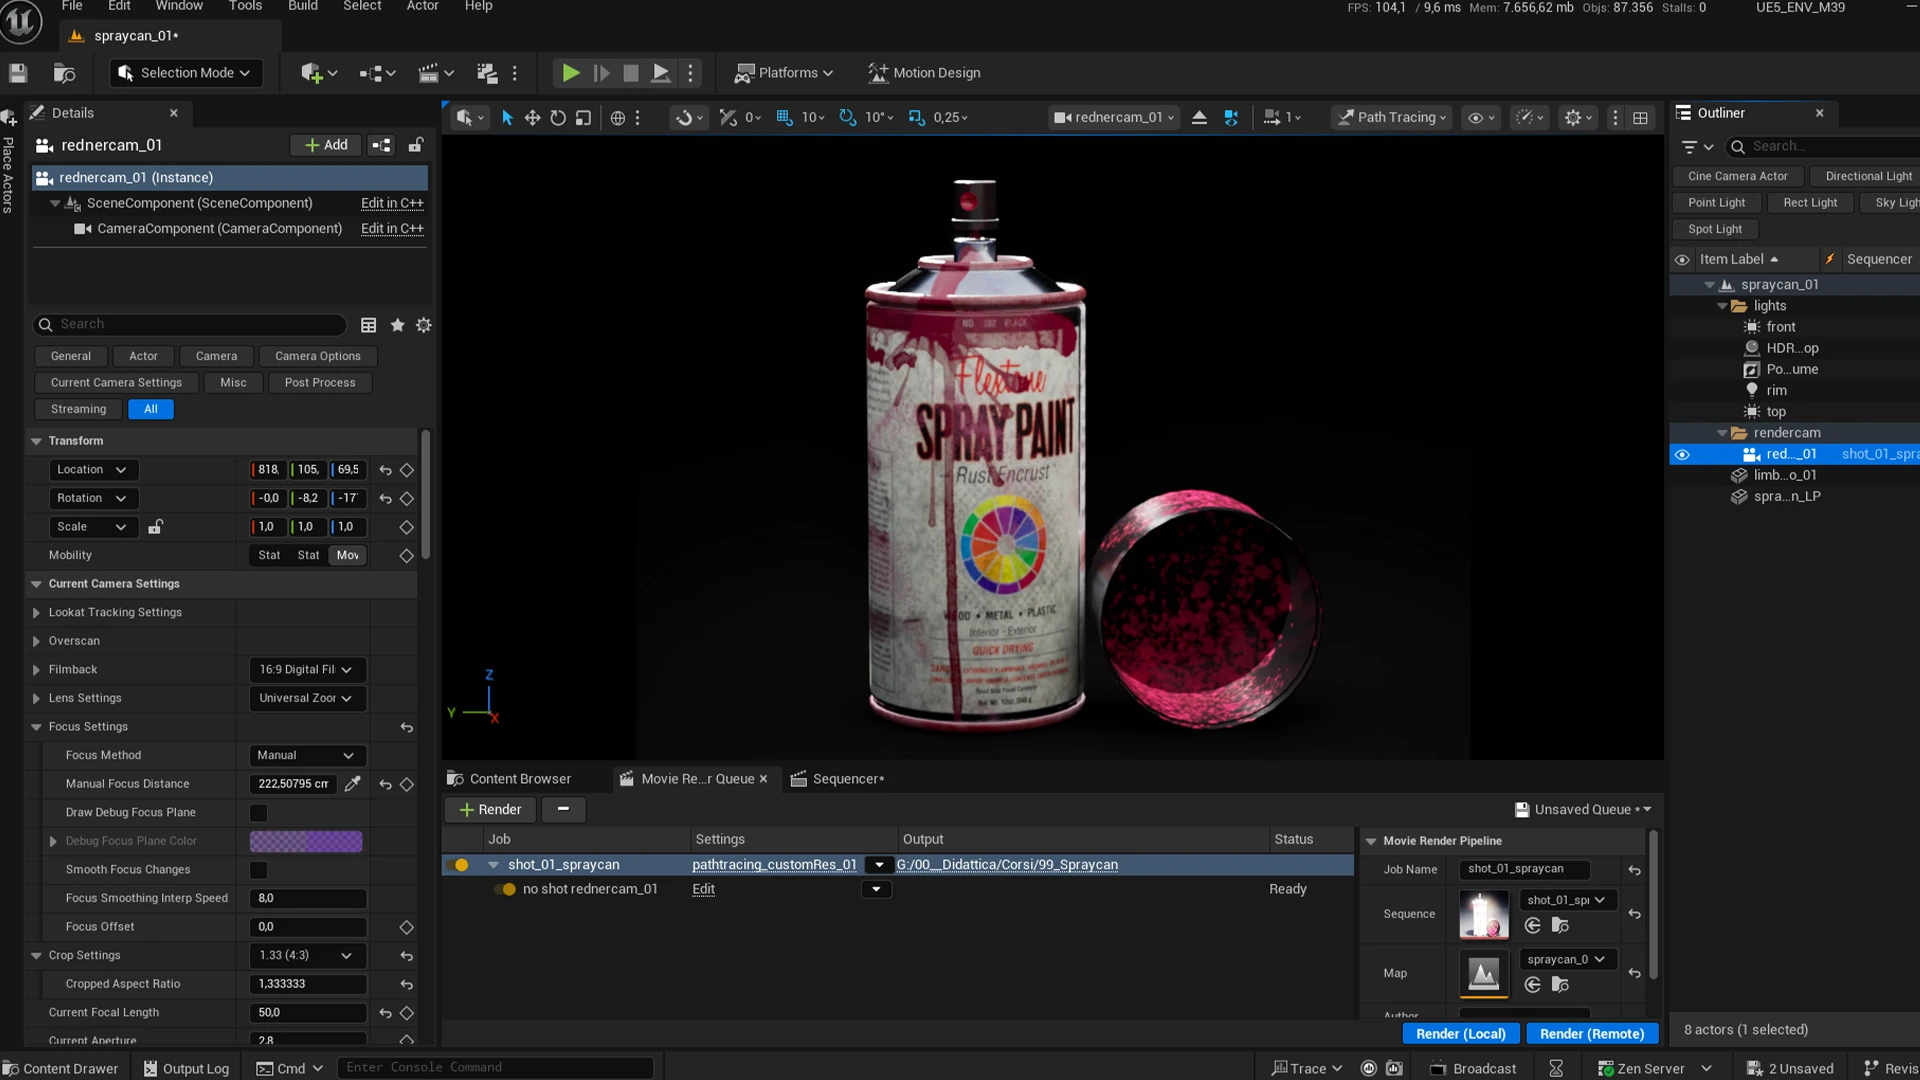Viewport: 1920px width, 1080px height.
Task: Open Details panel settings gear
Action: (424, 325)
